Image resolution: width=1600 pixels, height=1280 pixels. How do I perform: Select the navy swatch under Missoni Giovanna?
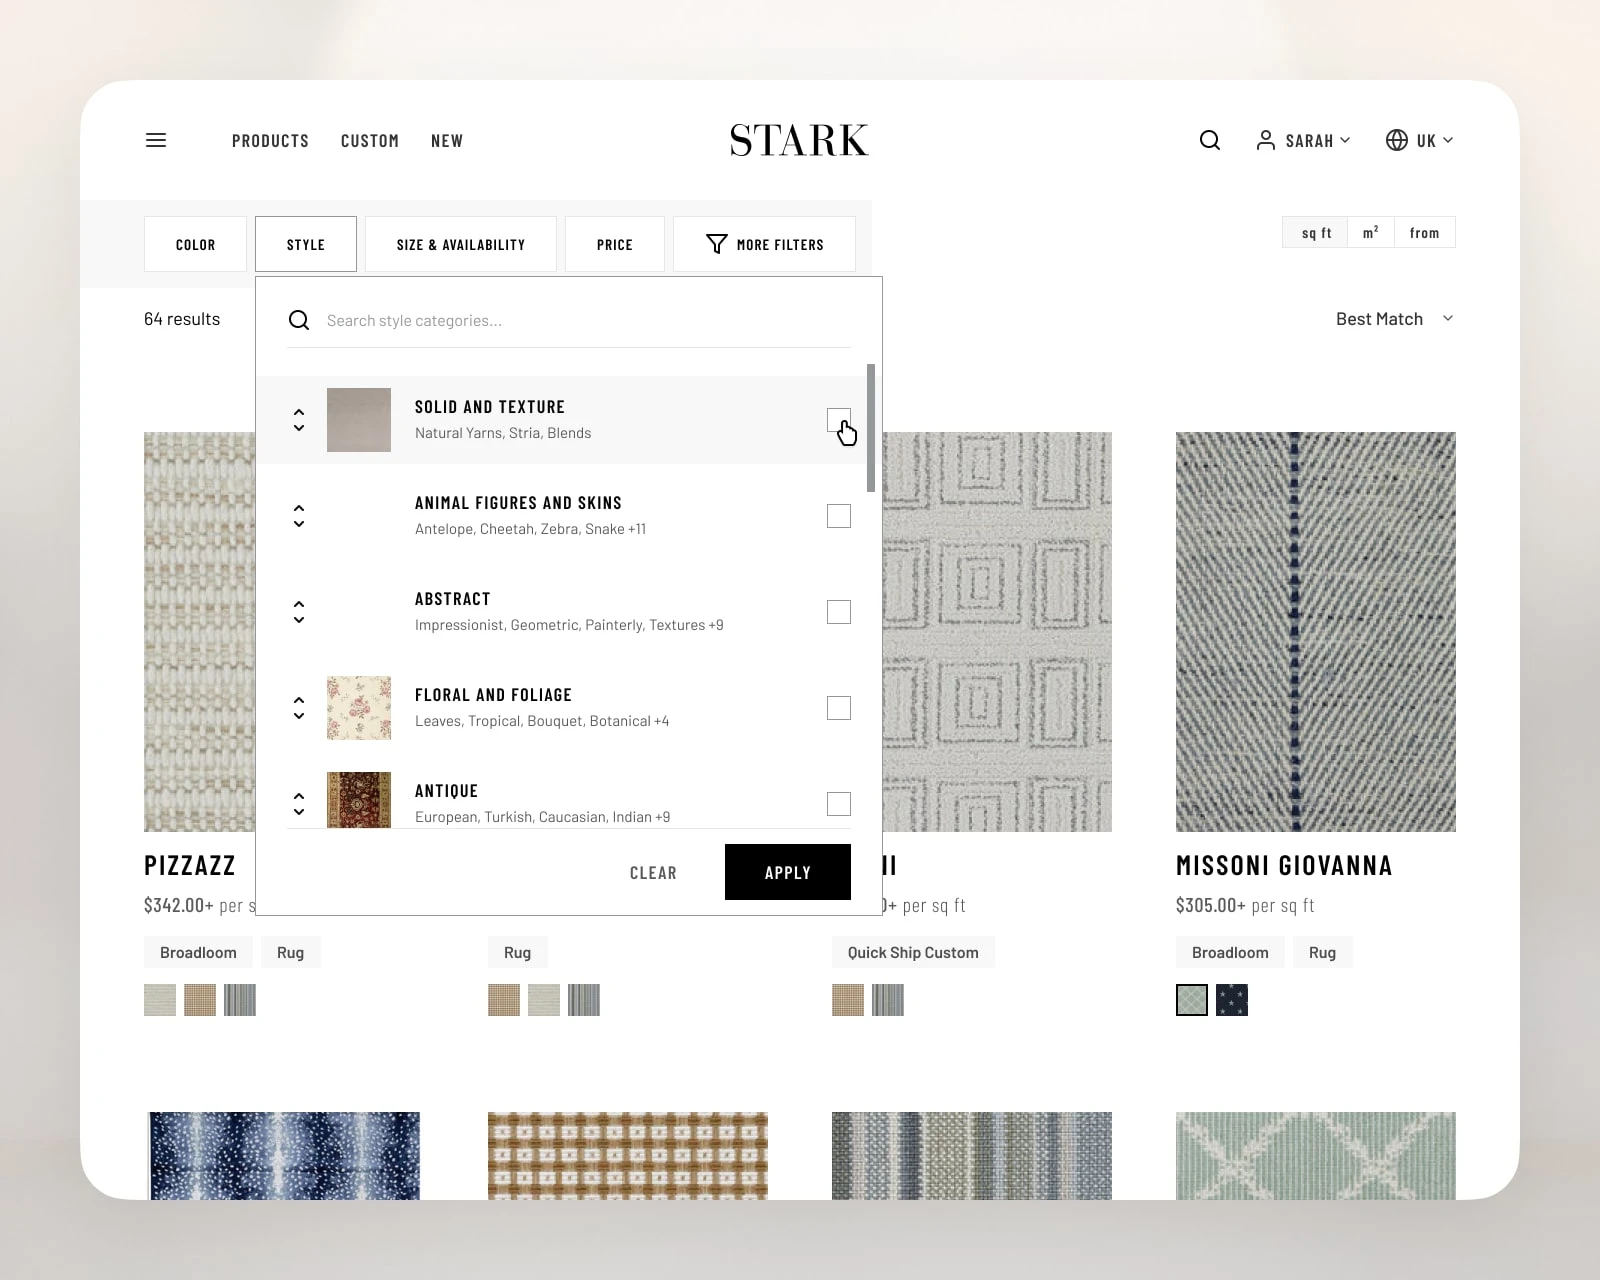click(x=1232, y=1000)
